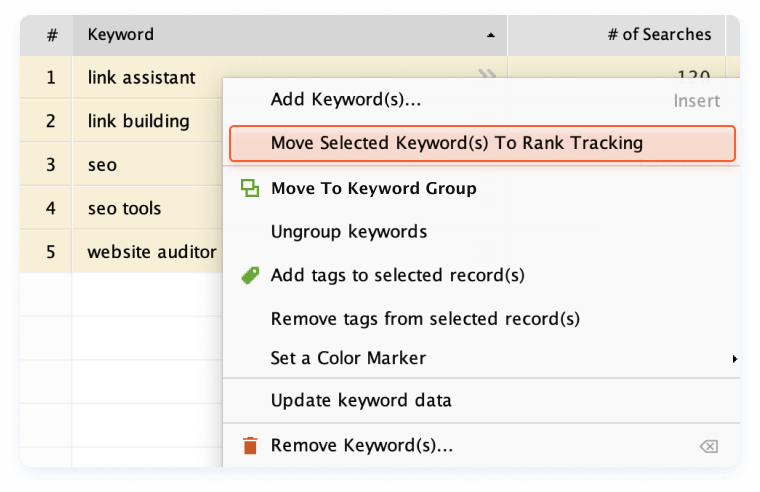Sort by the Keyword column arrow
Viewport: 760px width, 492px height.
tap(490, 35)
